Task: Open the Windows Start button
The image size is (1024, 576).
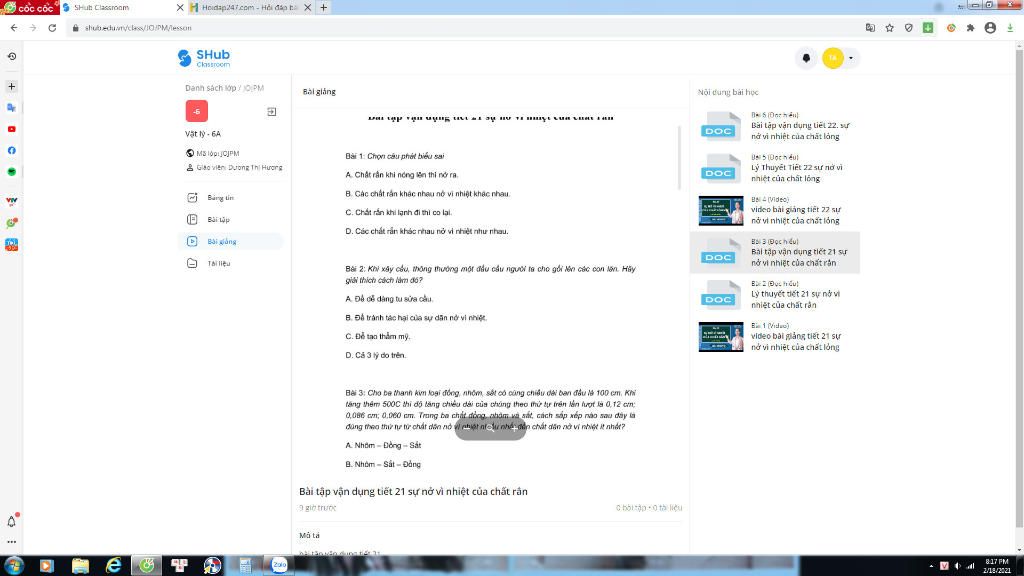Action: coord(14,566)
